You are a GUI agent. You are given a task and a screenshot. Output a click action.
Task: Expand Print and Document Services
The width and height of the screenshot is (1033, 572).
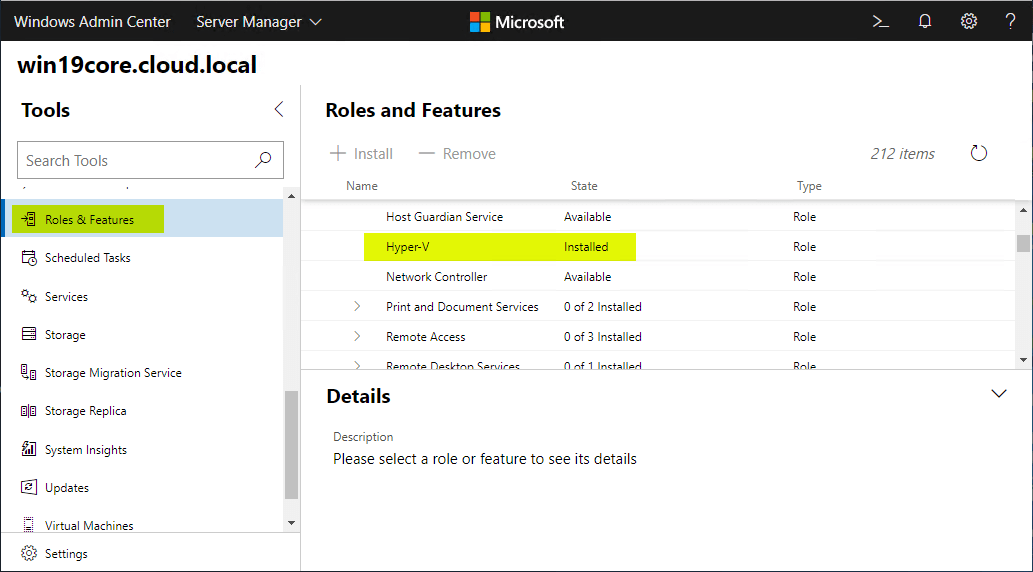357,306
